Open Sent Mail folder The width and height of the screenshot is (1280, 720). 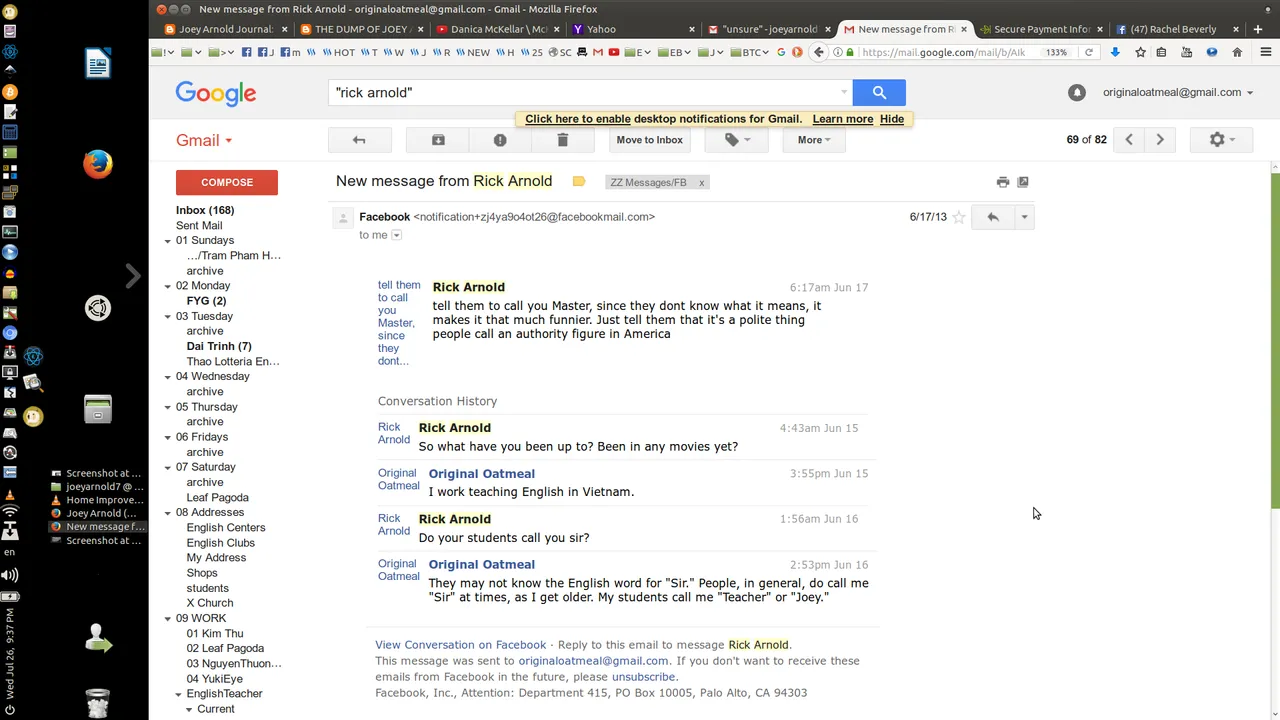199,226
